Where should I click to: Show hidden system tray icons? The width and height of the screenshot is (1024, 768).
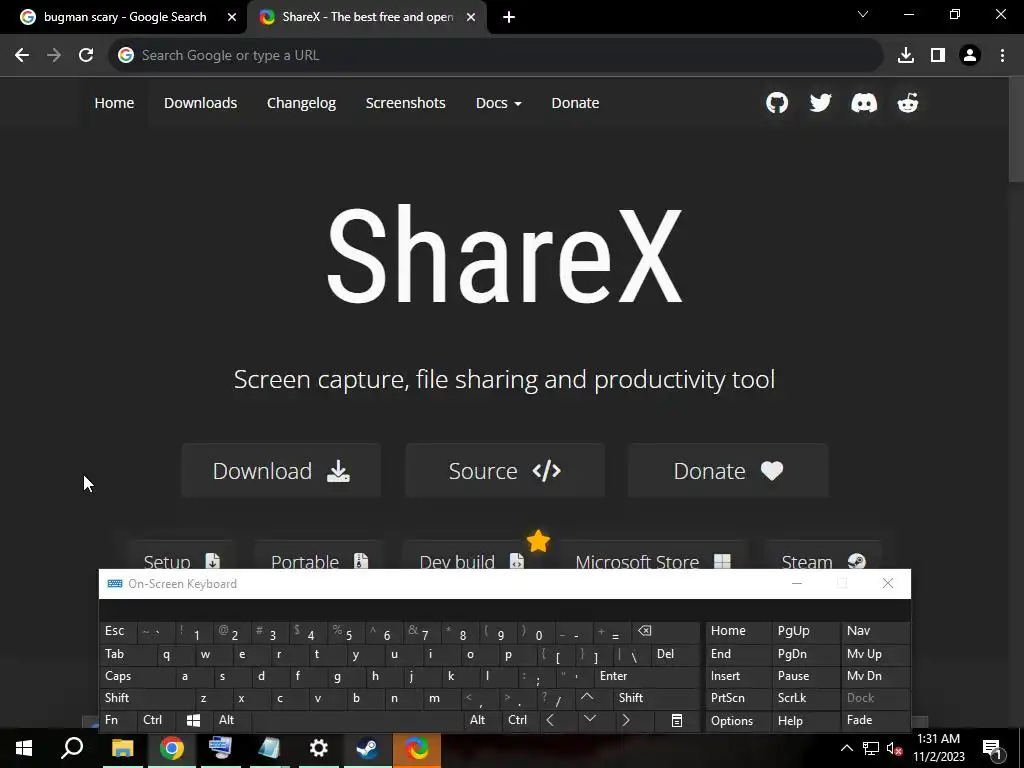(846, 748)
